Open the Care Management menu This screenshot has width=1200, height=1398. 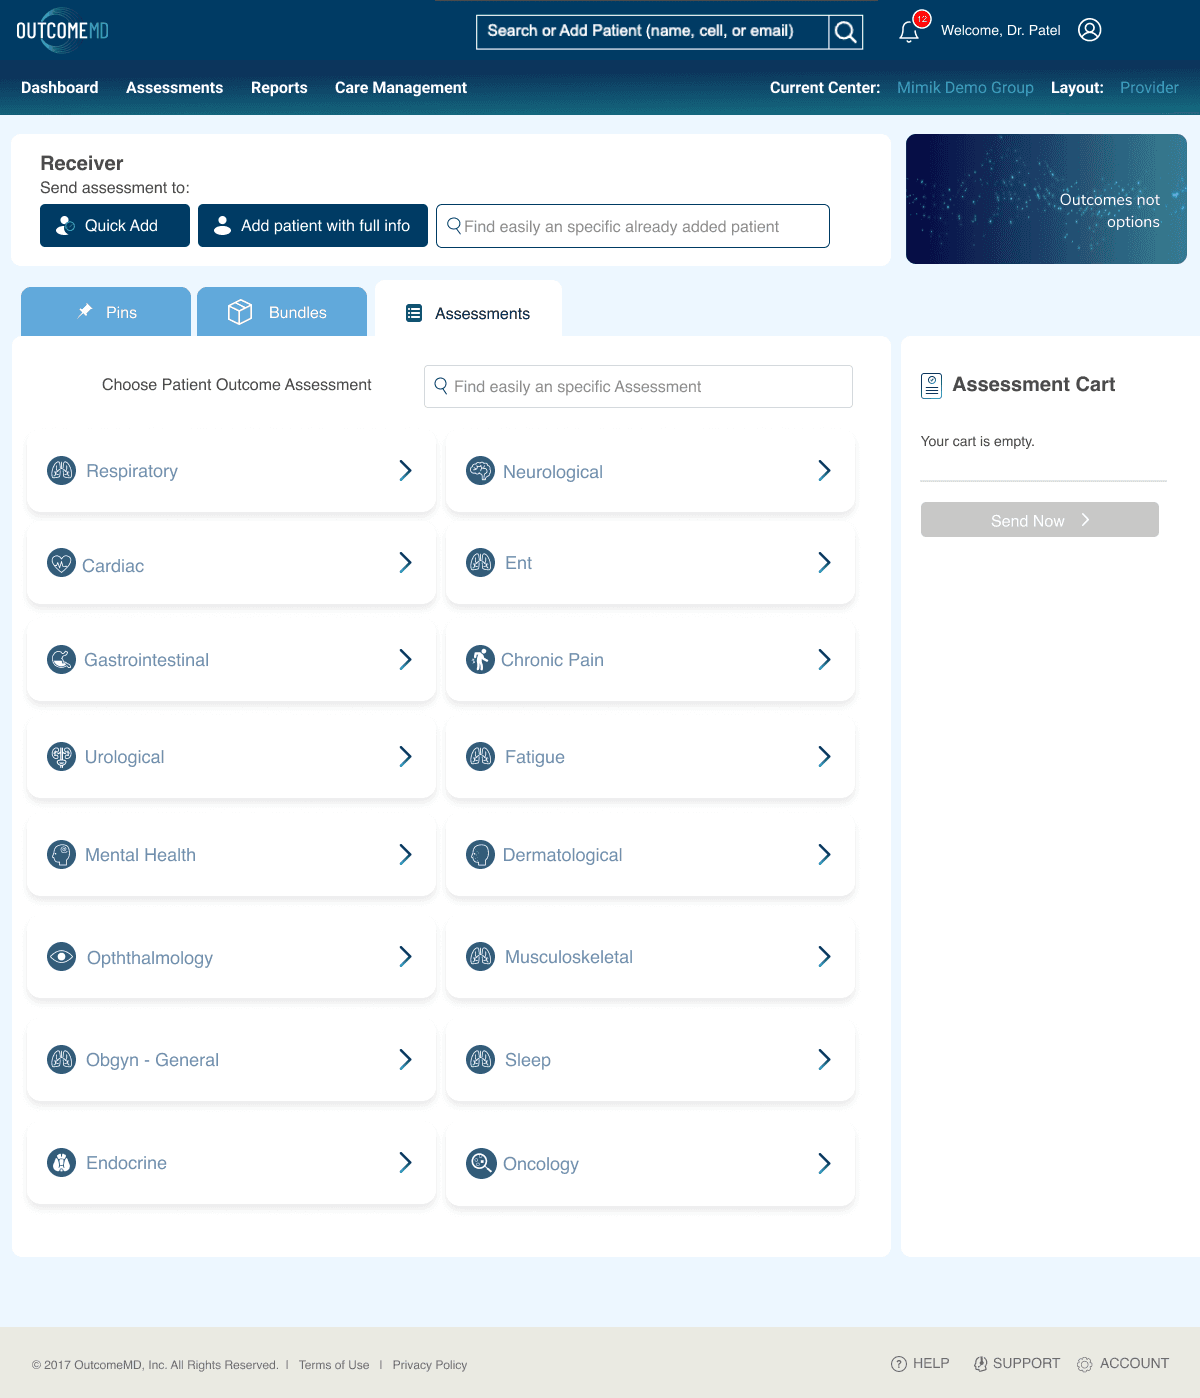coord(401,88)
